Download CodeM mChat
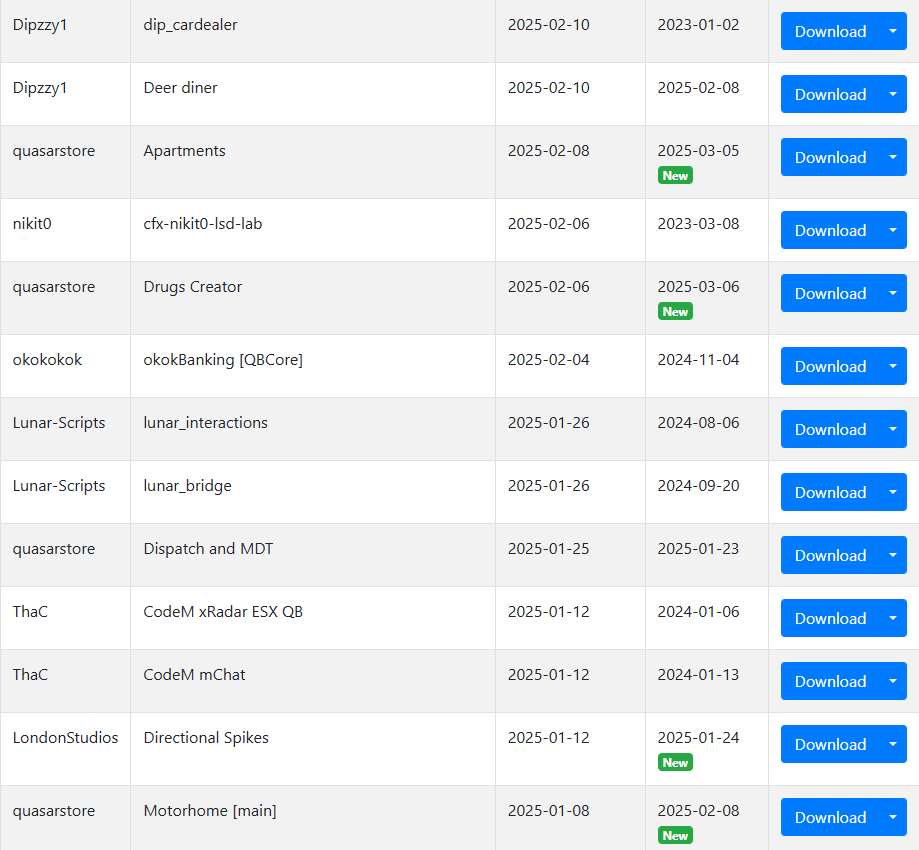The width and height of the screenshot is (919, 850). [x=830, y=681]
